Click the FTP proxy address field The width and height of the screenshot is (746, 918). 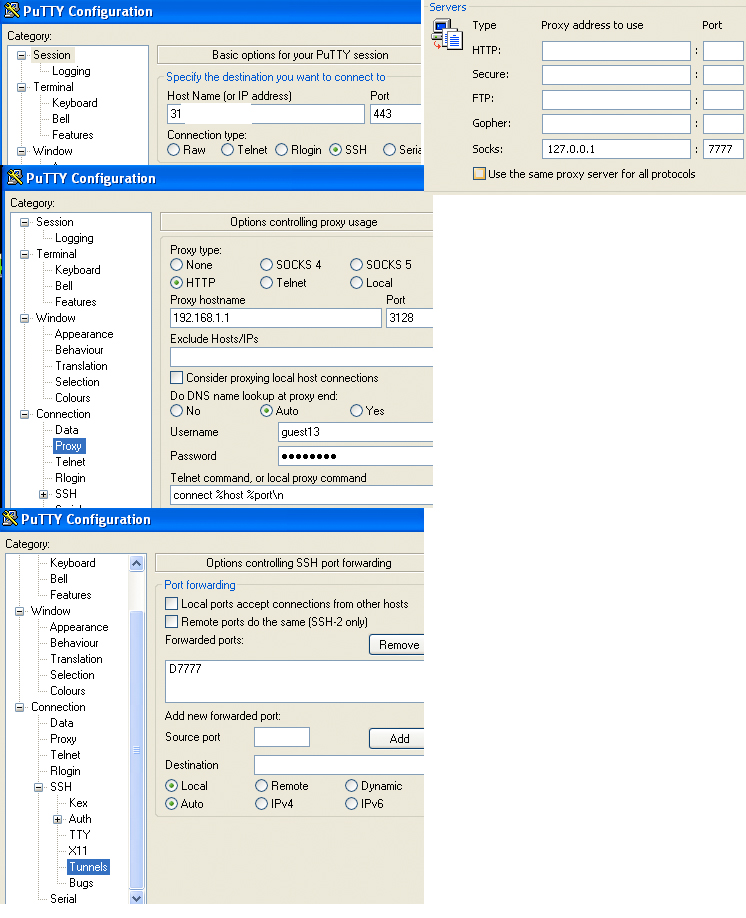[x=616, y=100]
